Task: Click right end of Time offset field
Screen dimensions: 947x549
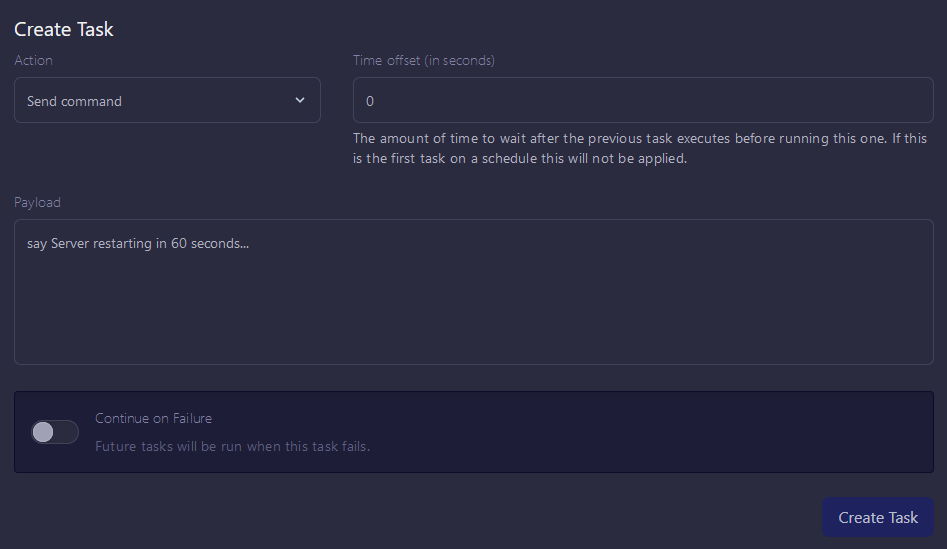Action: pyautogui.click(x=910, y=100)
